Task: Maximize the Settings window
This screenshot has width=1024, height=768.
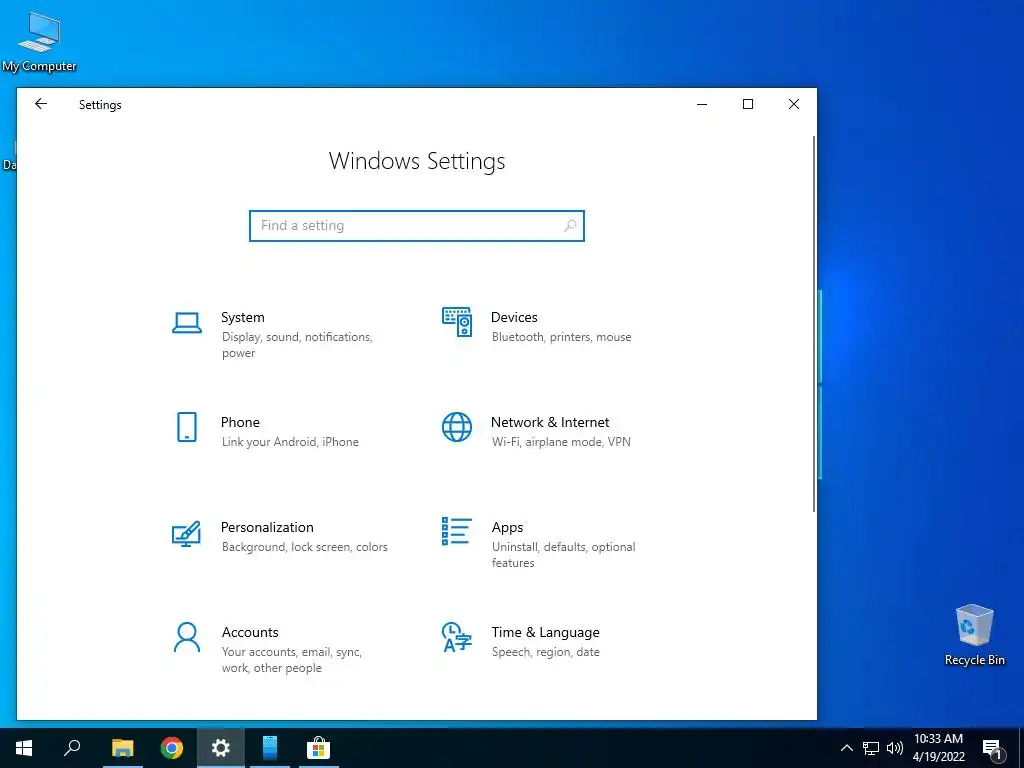Action: pyautogui.click(x=748, y=104)
